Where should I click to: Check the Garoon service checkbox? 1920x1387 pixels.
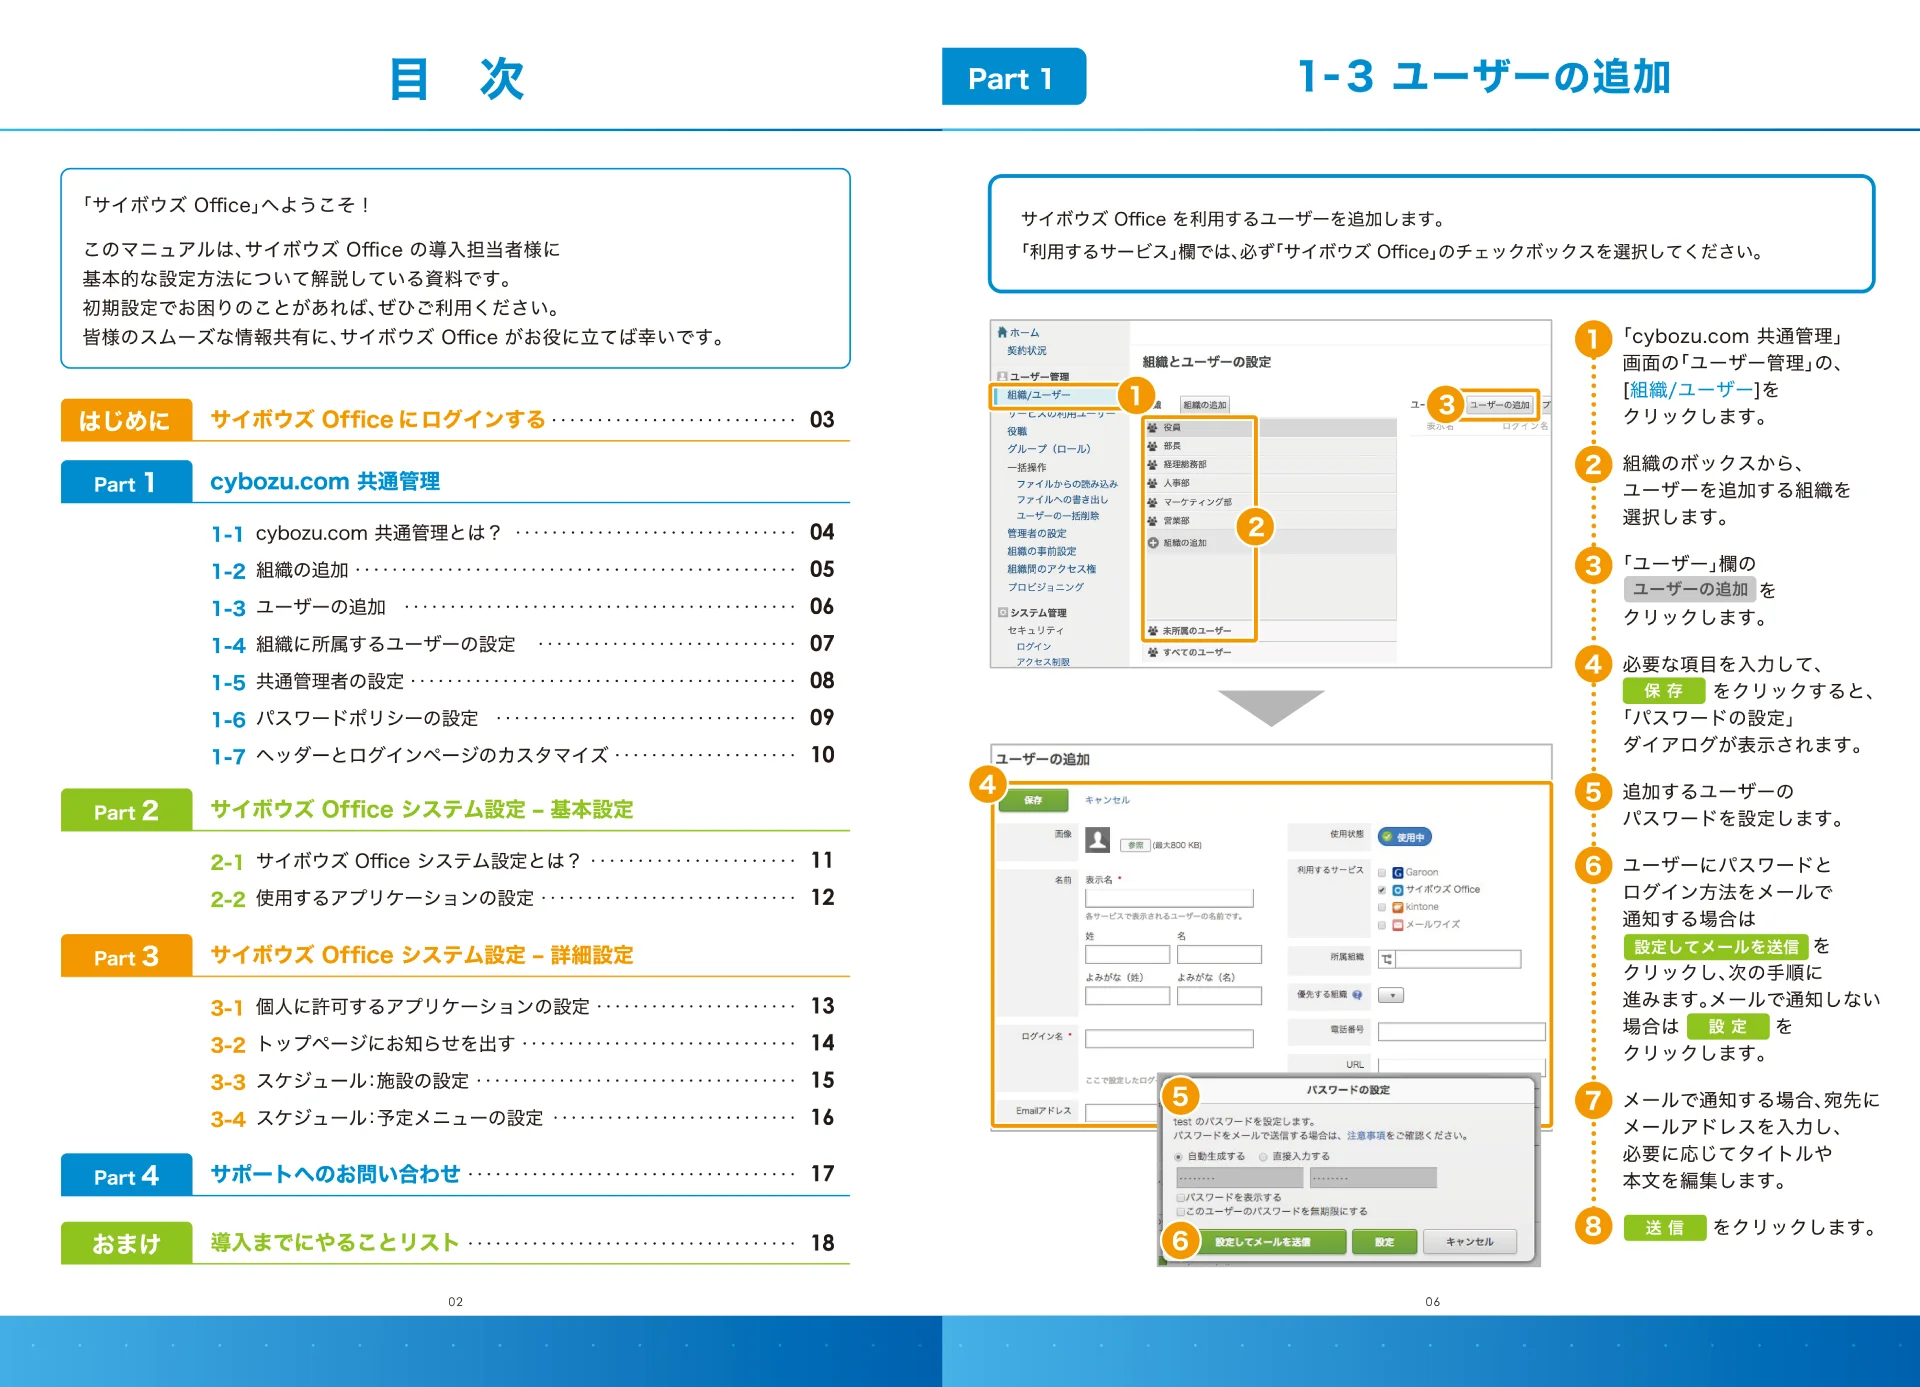pyautogui.click(x=1382, y=873)
